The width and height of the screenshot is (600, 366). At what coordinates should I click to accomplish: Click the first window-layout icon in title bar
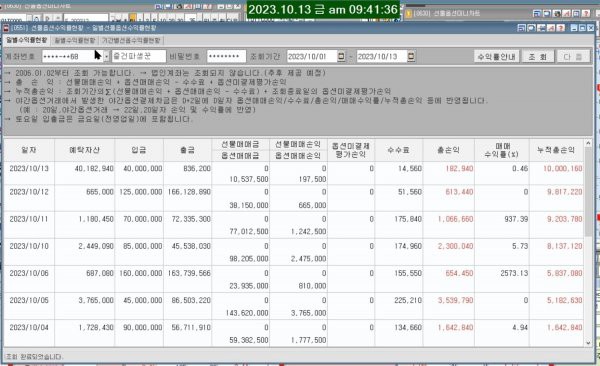pyautogui.click(x=521, y=28)
